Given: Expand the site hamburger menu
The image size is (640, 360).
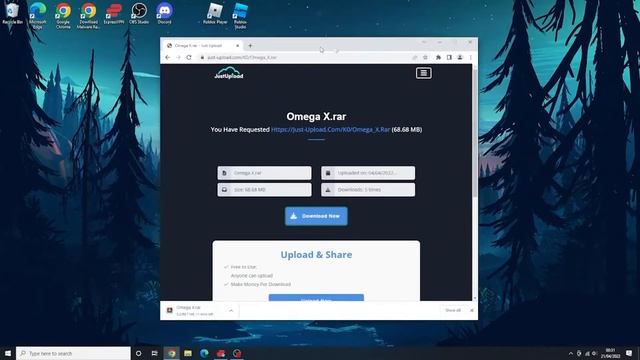Looking at the screenshot, I should pos(424,73).
